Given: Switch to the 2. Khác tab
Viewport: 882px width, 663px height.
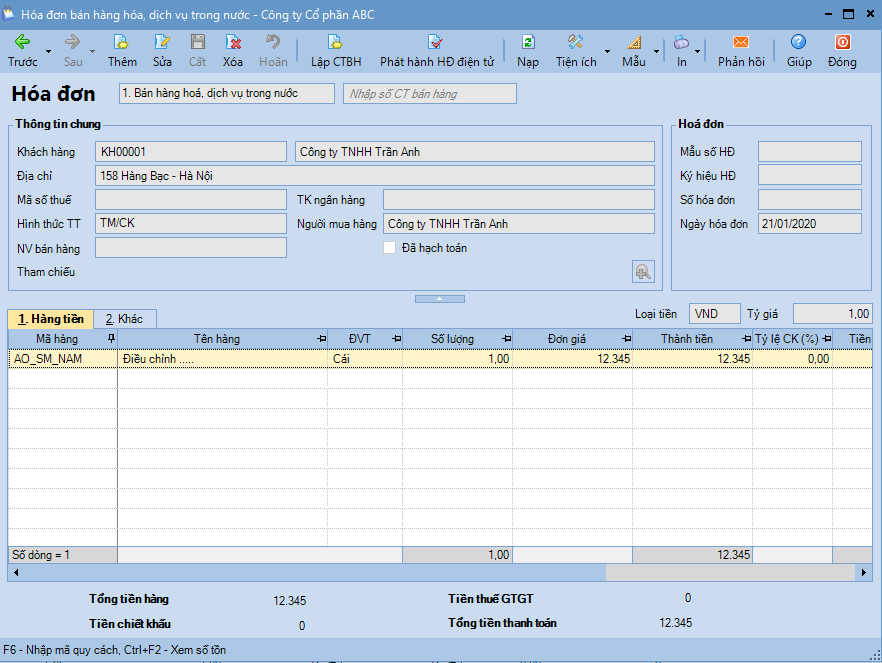Looking at the screenshot, I should [x=125, y=319].
